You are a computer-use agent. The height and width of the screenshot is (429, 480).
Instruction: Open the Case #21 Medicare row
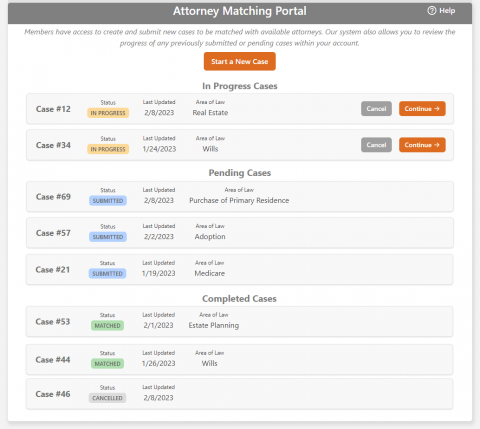(x=240, y=269)
